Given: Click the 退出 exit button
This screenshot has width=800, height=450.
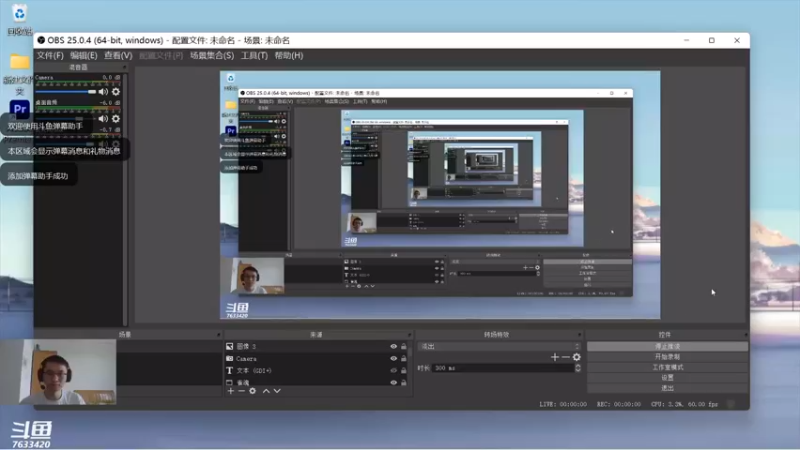Looking at the screenshot, I should (667, 388).
